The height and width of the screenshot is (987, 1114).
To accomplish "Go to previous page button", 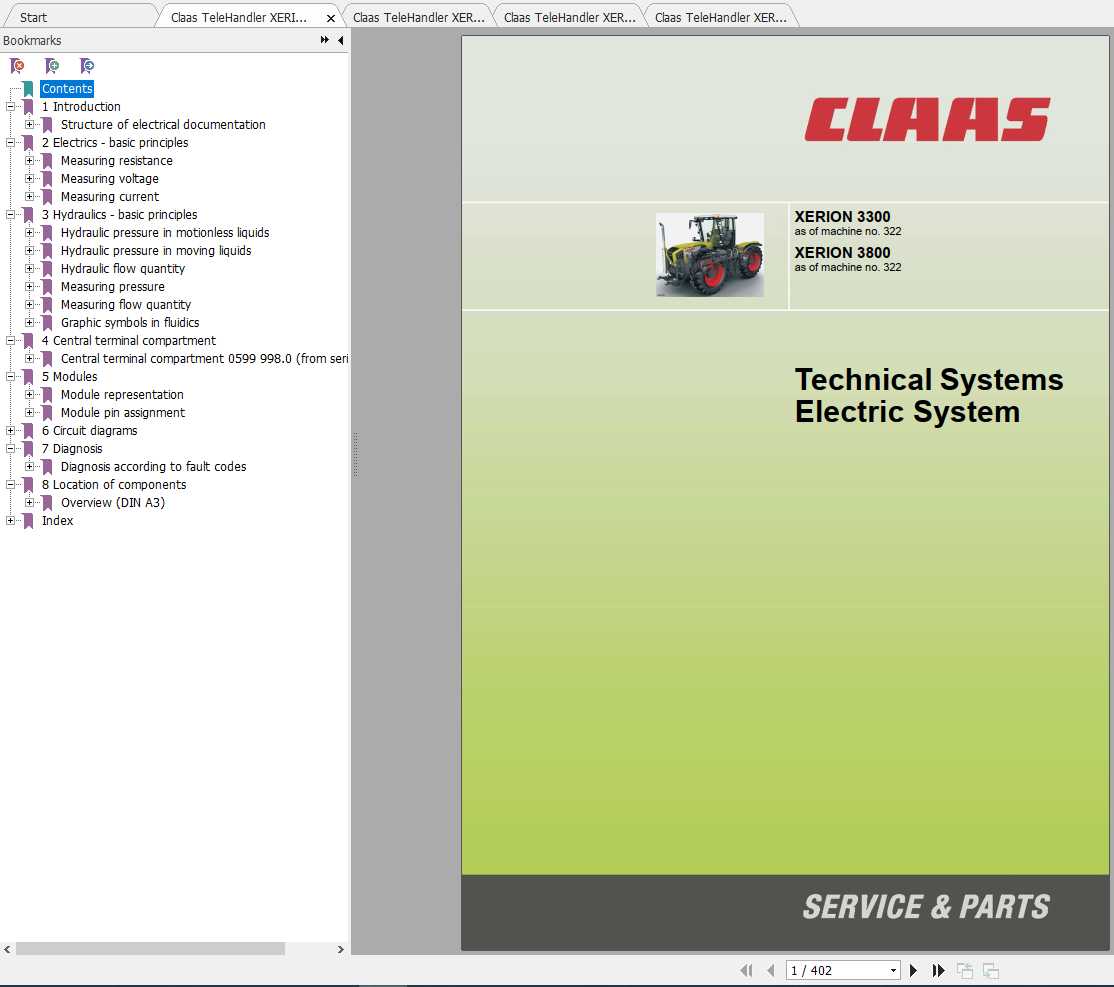I will coord(771,970).
